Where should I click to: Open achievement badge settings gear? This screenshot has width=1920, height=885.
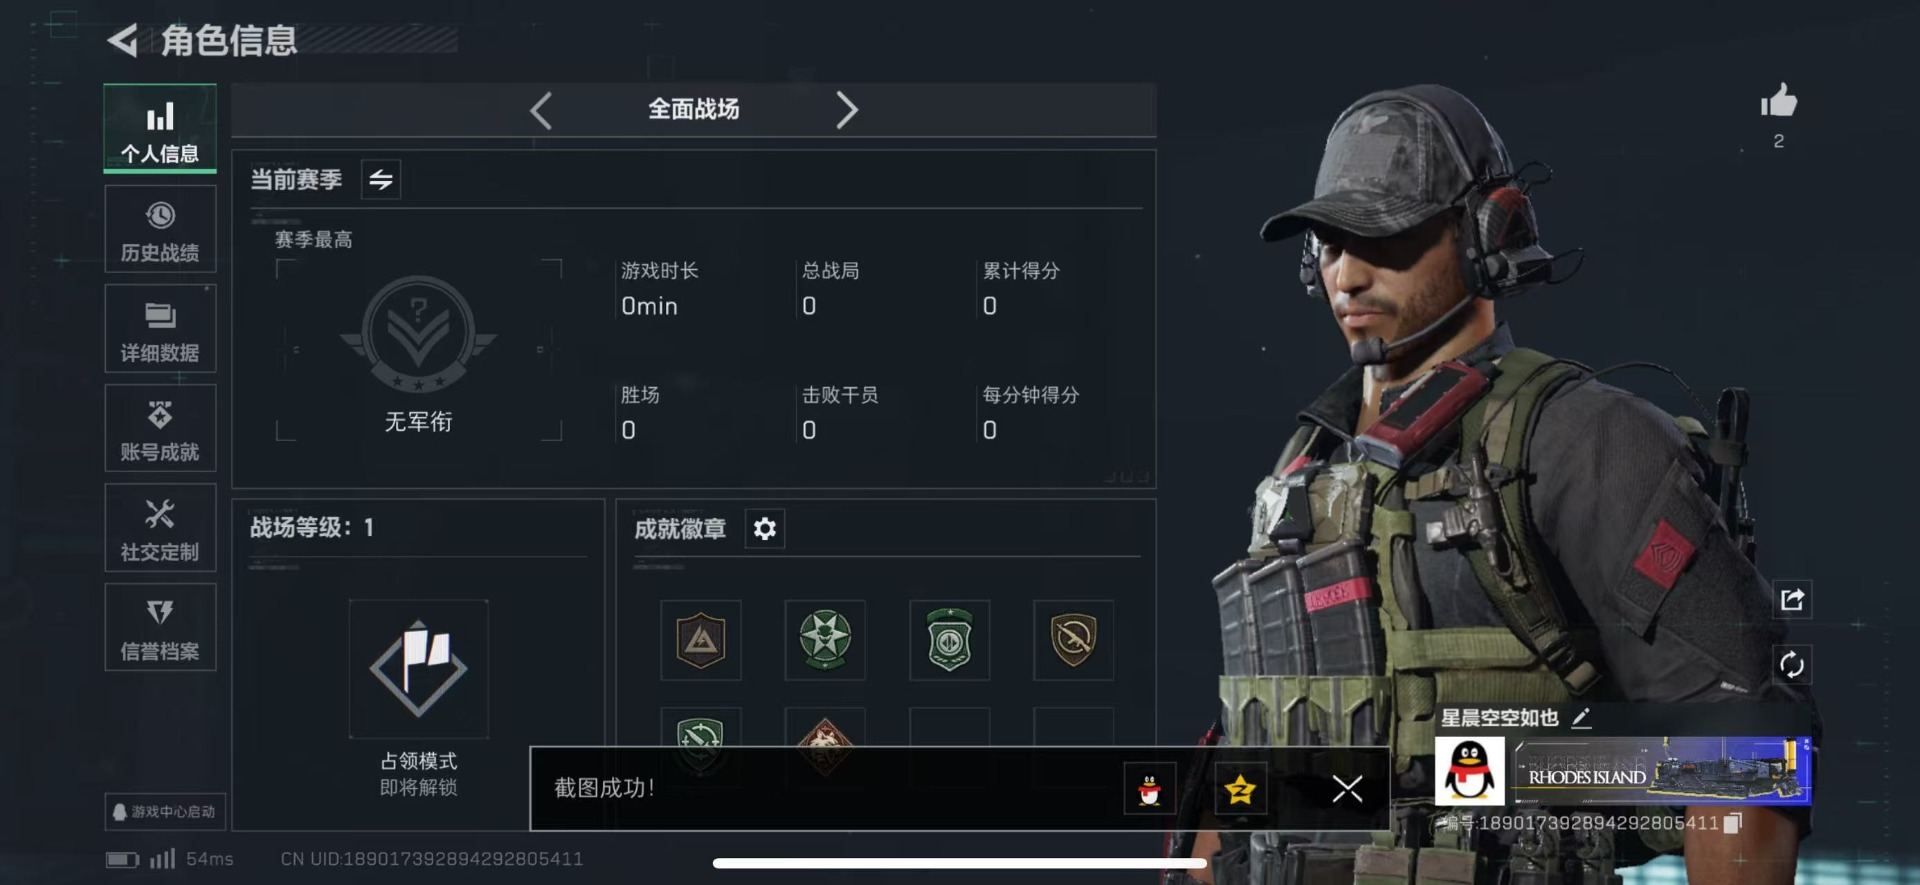[765, 528]
